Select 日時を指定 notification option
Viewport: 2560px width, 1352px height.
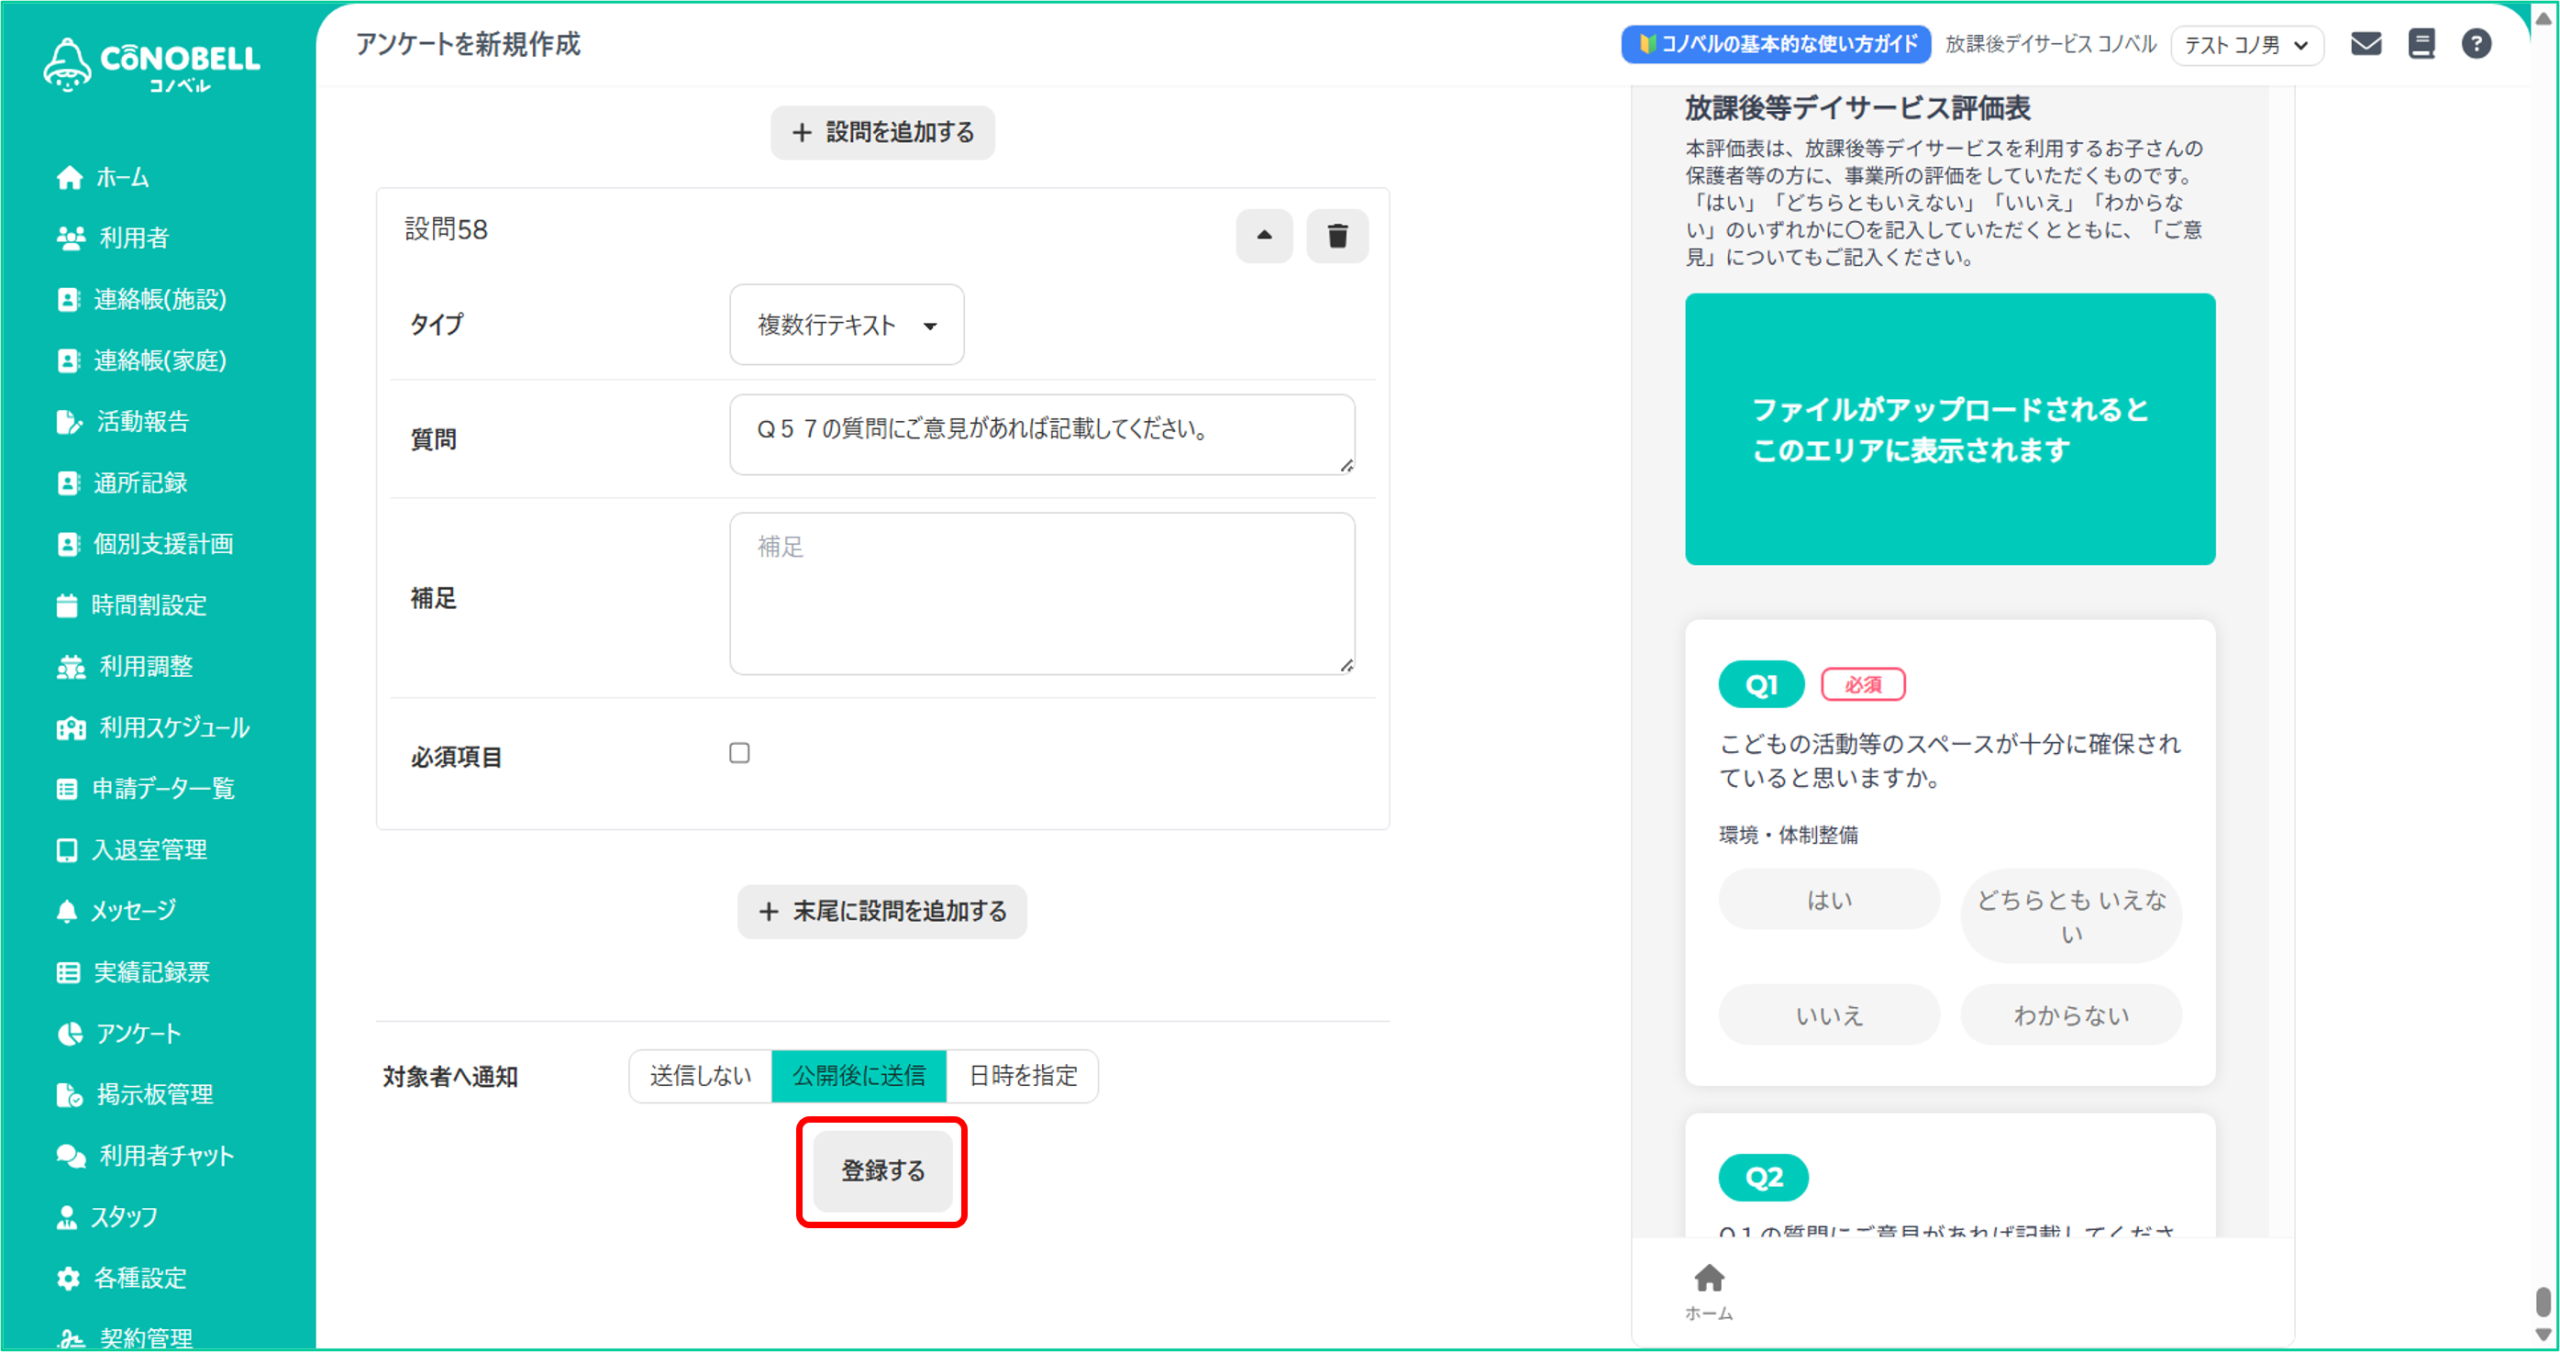pyautogui.click(x=1022, y=1076)
